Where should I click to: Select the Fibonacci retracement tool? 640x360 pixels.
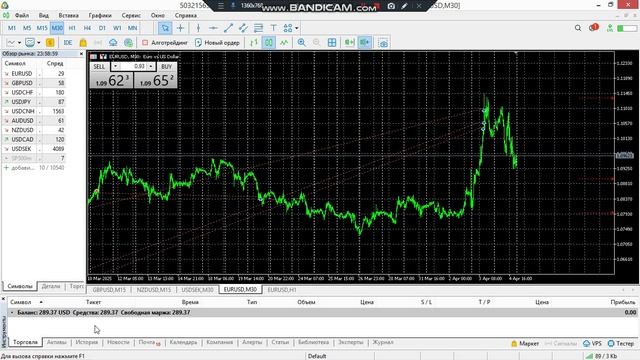pyautogui.click(x=258, y=28)
